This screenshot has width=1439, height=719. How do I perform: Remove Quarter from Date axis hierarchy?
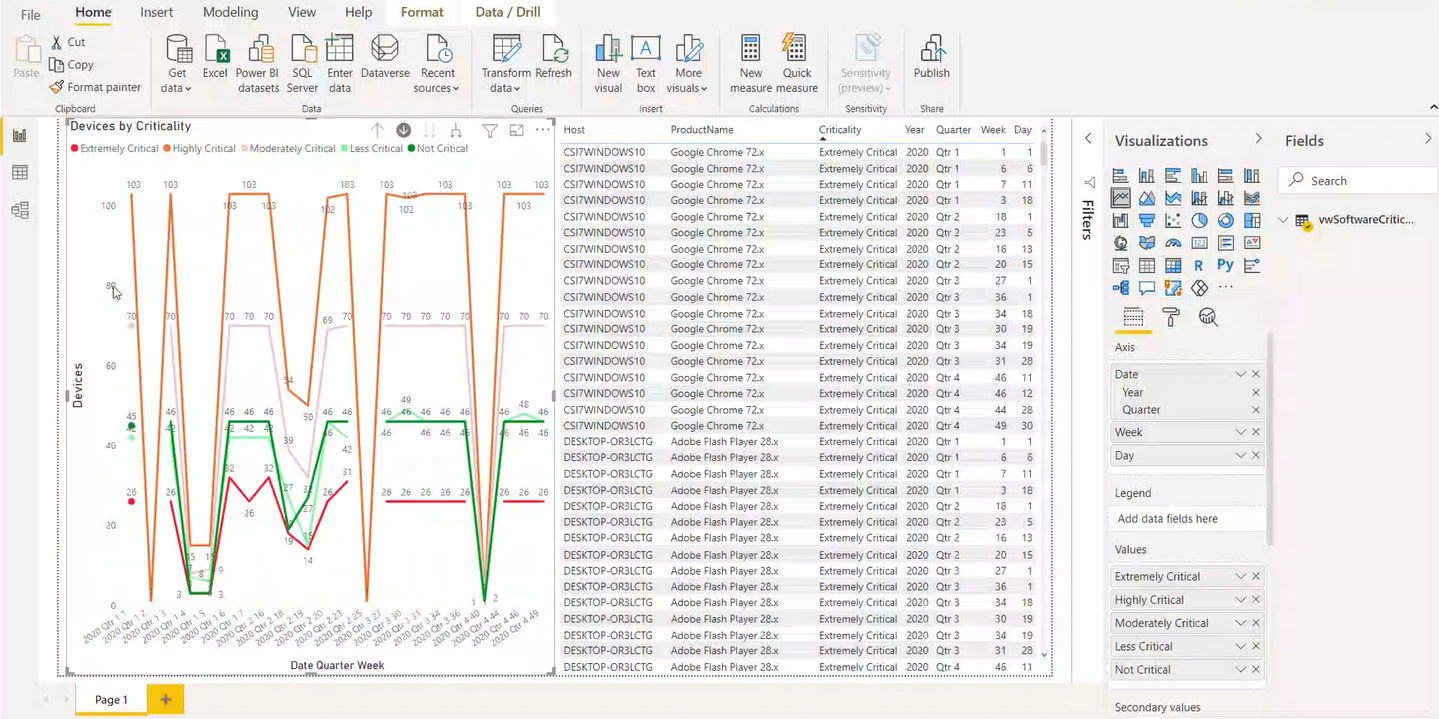(1256, 410)
